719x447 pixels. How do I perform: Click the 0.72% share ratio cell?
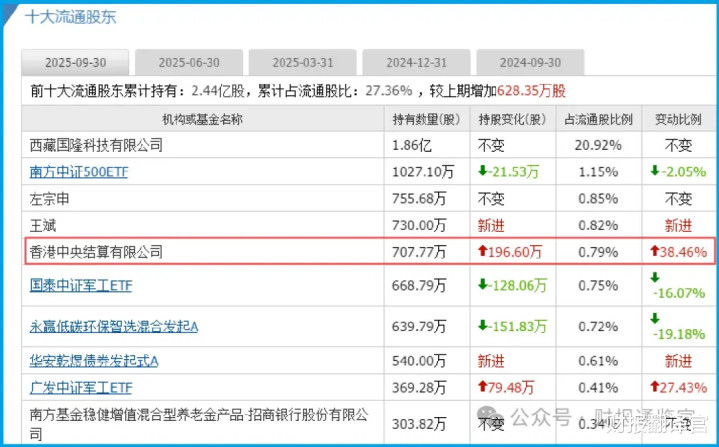(x=598, y=326)
